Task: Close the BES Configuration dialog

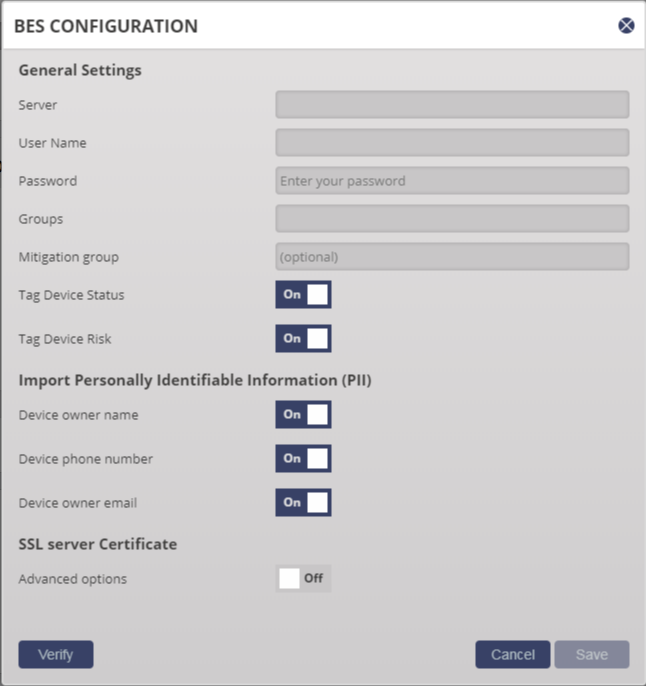Action: click(626, 26)
